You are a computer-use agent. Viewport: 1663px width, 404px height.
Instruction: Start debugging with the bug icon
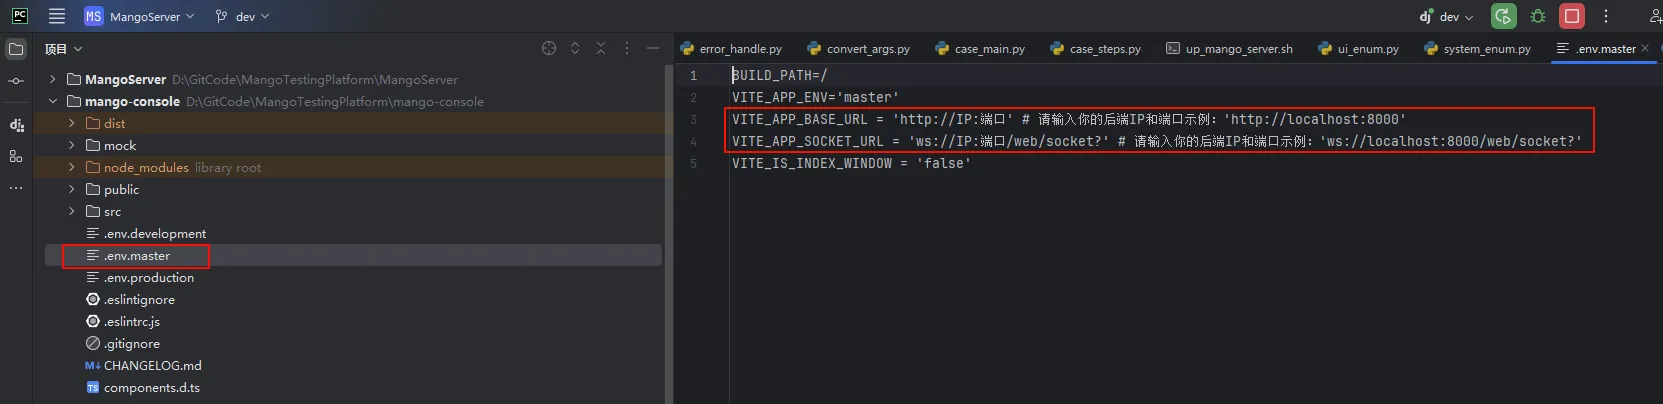1538,16
